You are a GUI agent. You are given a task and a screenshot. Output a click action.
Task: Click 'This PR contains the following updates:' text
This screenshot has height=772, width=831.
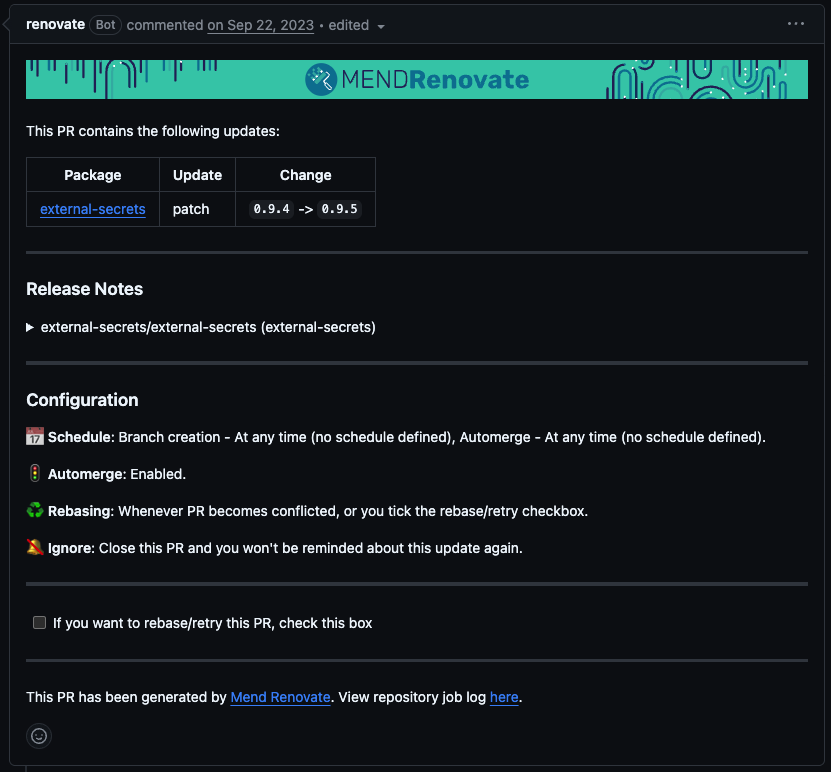coord(153,131)
